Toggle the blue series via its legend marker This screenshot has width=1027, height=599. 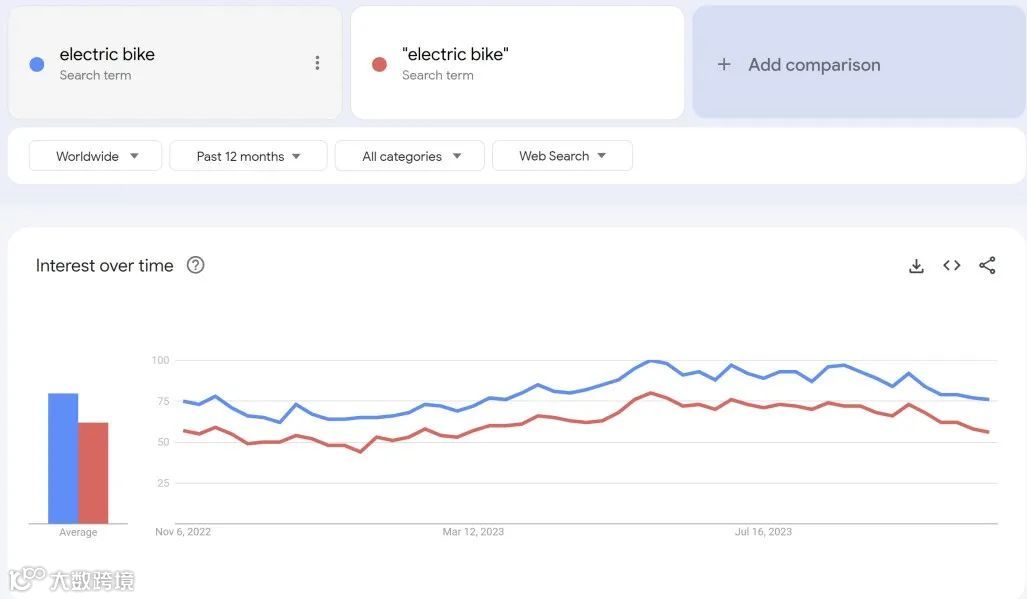(36, 63)
